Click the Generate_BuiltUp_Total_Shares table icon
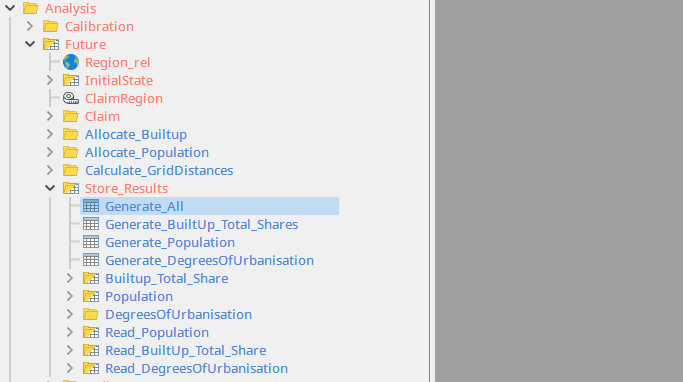 click(91, 224)
